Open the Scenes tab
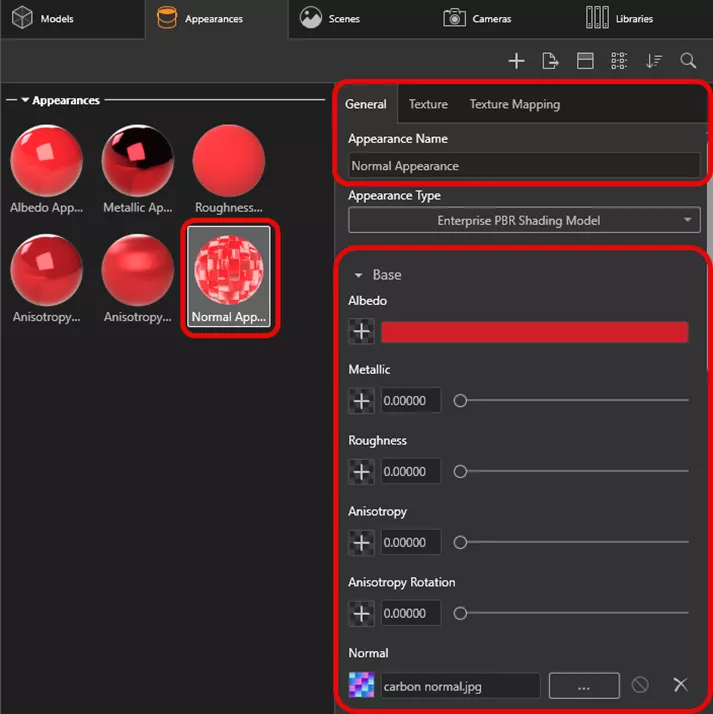This screenshot has height=714, width=713. pos(331,19)
